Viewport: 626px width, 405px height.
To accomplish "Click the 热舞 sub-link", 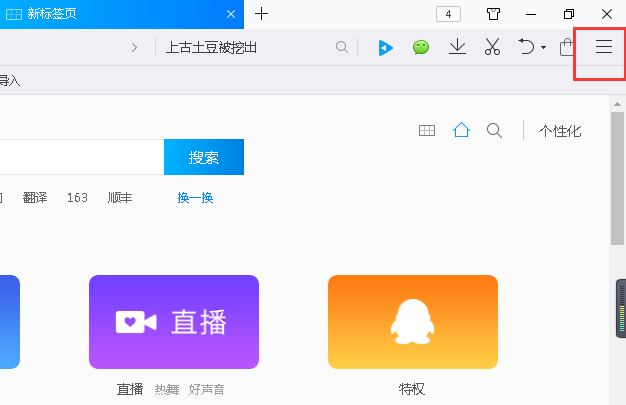I will click(x=167, y=389).
